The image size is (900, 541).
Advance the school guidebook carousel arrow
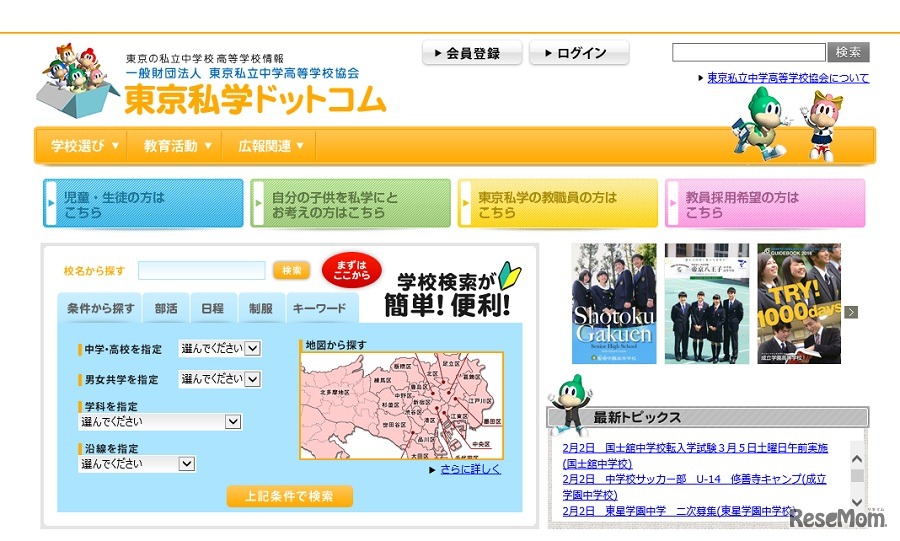[851, 312]
